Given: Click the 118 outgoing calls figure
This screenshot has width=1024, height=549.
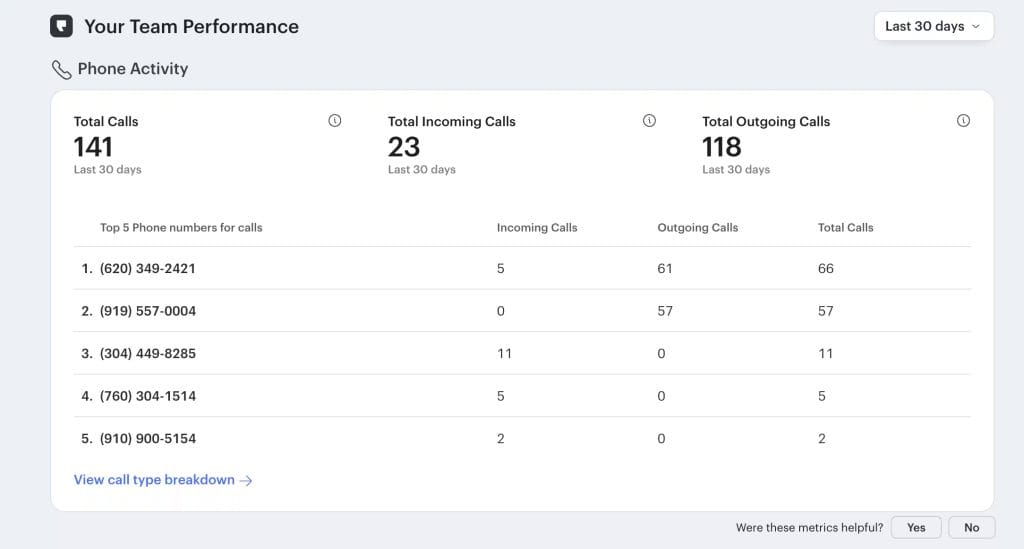Looking at the screenshot, I should point(721,147).
